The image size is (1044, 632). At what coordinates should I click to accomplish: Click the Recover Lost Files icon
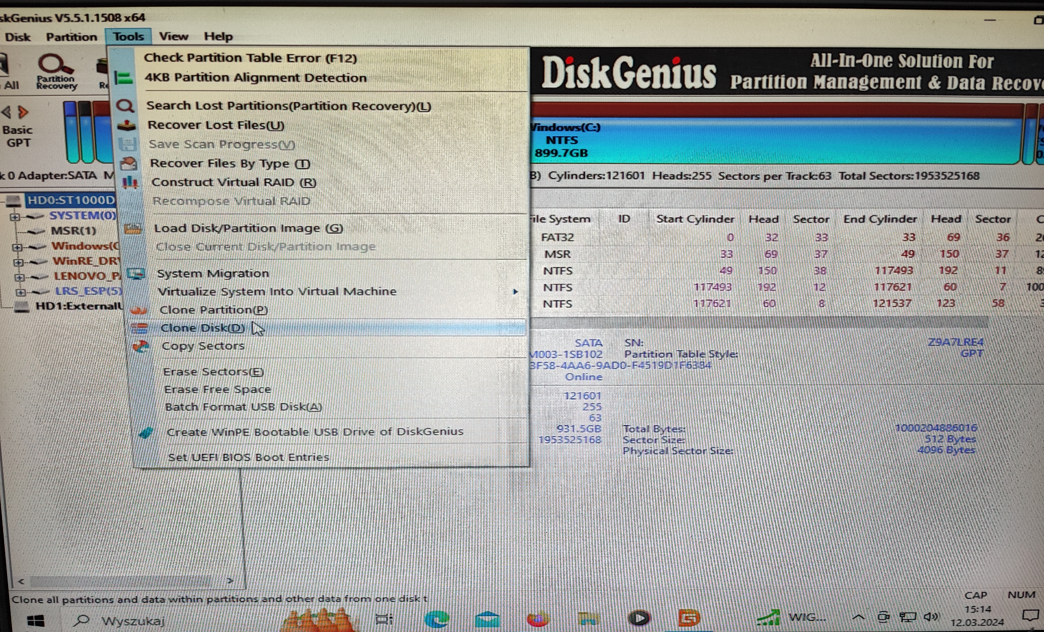127,125
